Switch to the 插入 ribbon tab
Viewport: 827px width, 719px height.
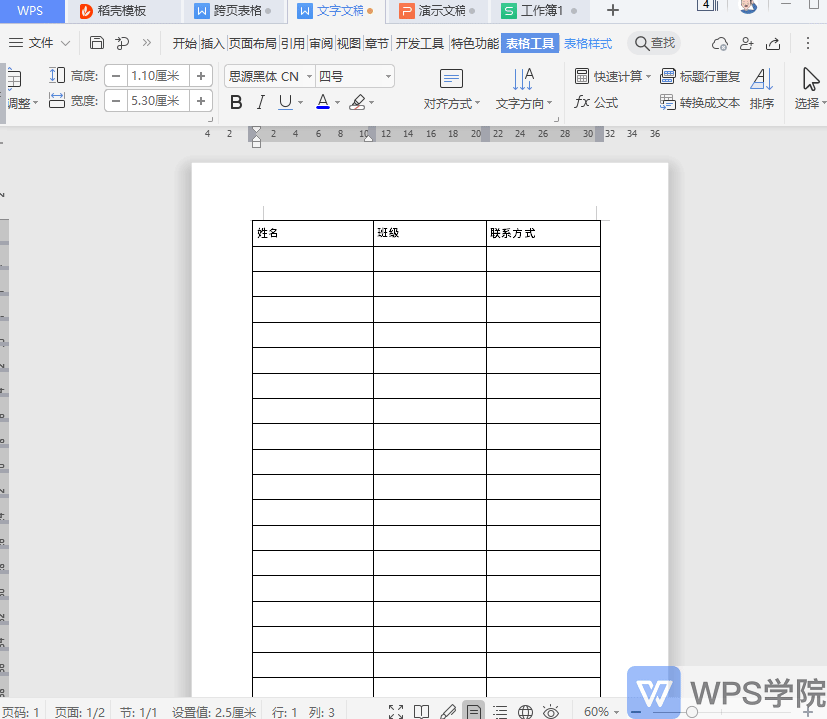pyautogui.click(x=213, y=43)
